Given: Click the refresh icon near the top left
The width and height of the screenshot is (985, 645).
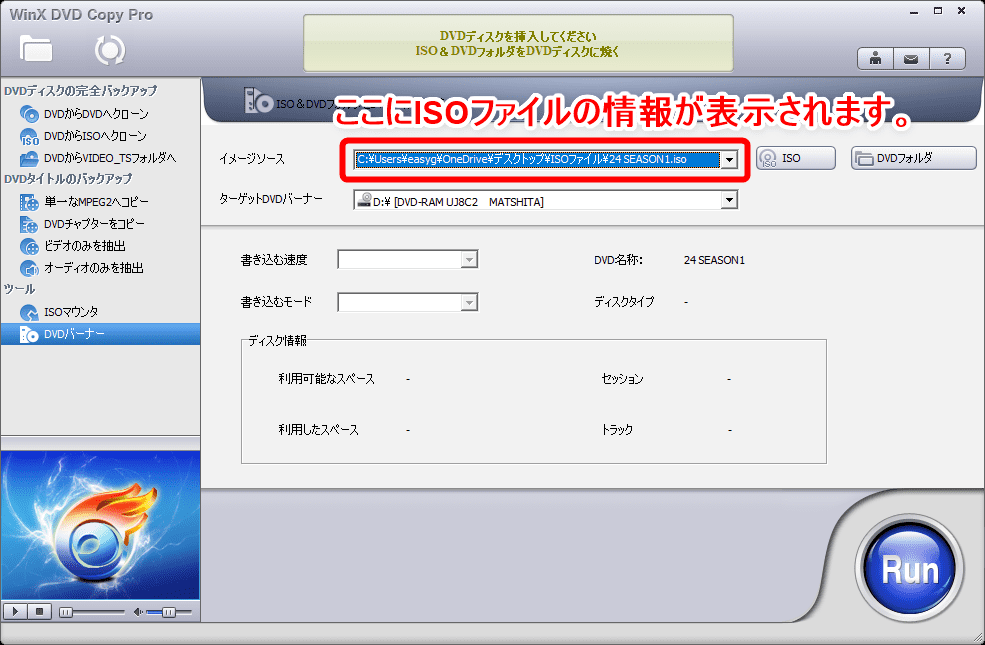Looking at the screenshot, I should pos(109,49).
